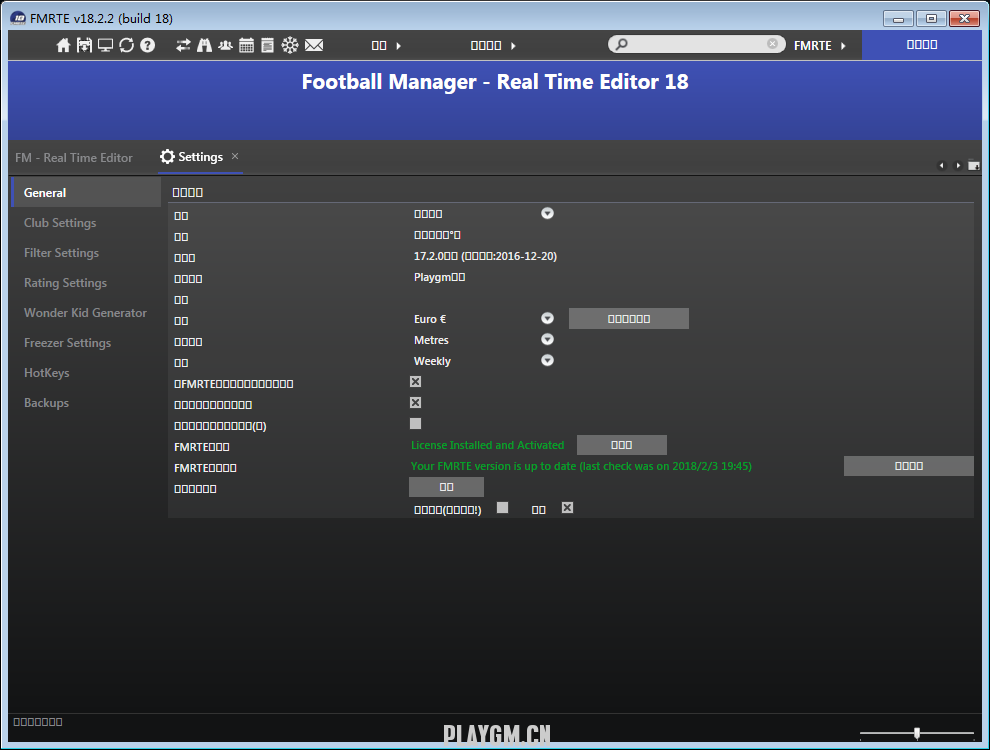Screen dimensions: 990x750
Task: Open the calendar icon in toolbar
Action: (x=246, y=45)
